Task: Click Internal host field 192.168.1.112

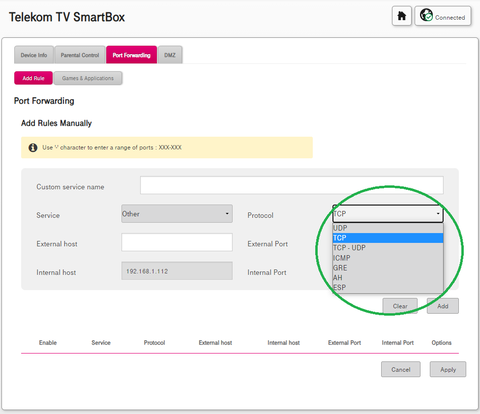Action: click(x=177, y=271)
